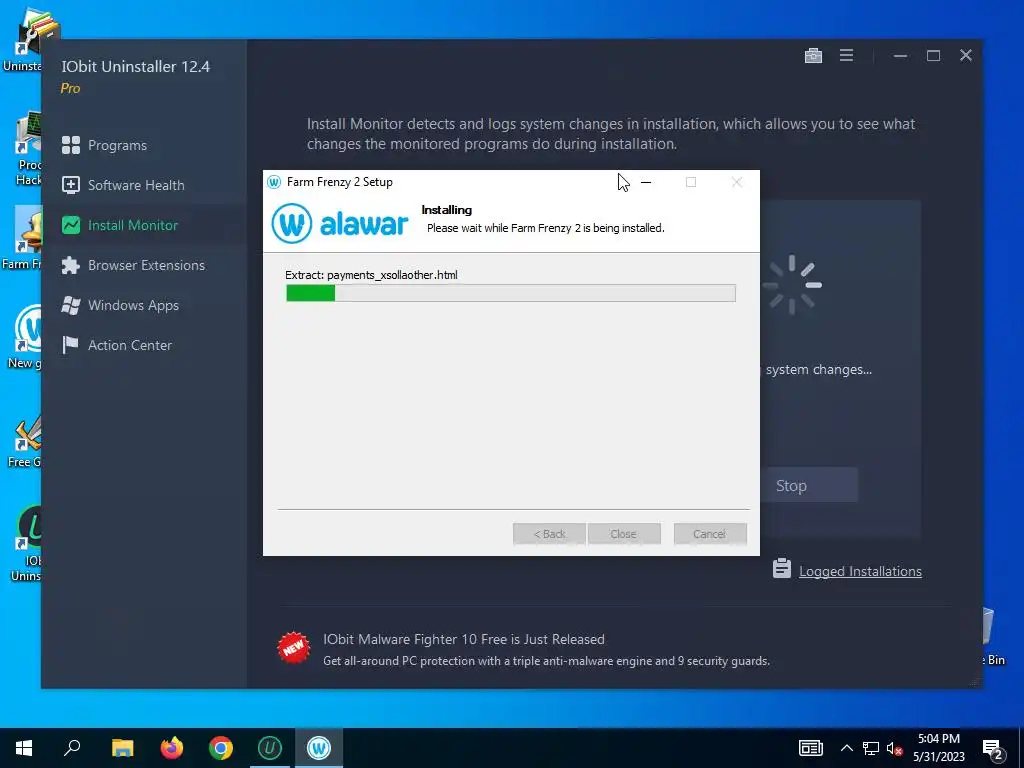Image resolution: width=1024 pixels, height=768 pixels.
Task: Click the greyed Close button in setup
Action: 624,534
